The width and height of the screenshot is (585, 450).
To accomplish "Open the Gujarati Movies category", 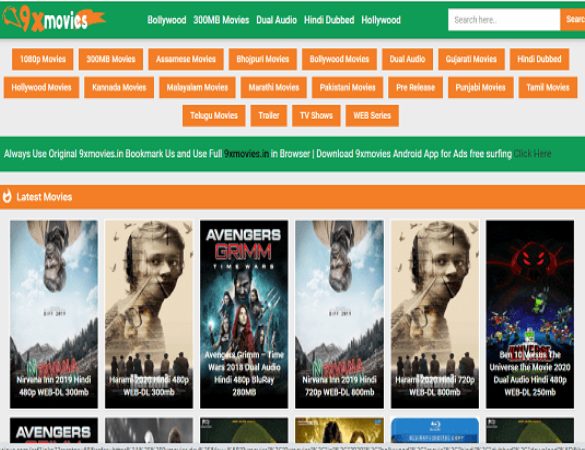I will (x=471, y=59).
